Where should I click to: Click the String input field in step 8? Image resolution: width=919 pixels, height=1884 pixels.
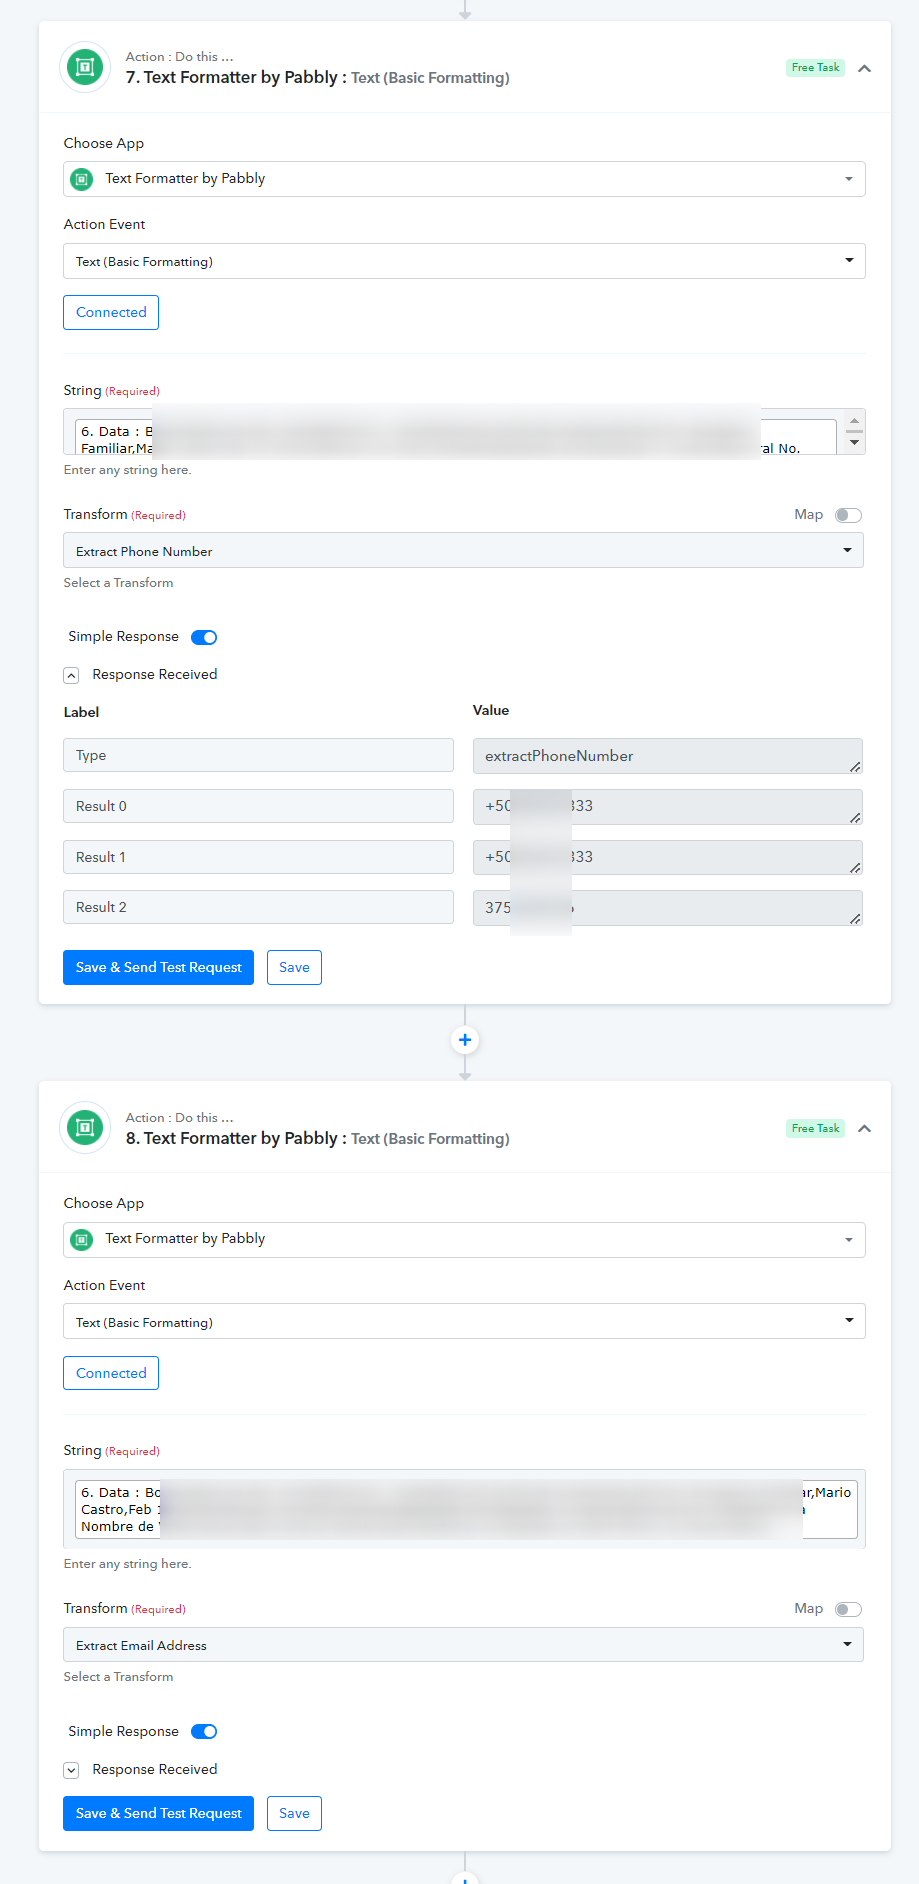click(465, 1509)
